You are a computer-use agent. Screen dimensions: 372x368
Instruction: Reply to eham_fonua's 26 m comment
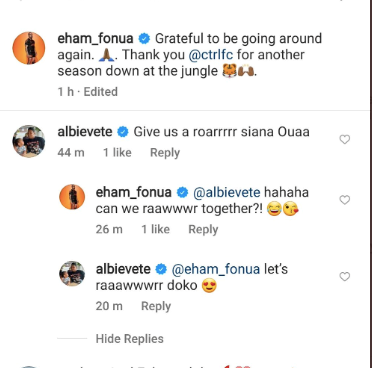(x=203, y=229)
